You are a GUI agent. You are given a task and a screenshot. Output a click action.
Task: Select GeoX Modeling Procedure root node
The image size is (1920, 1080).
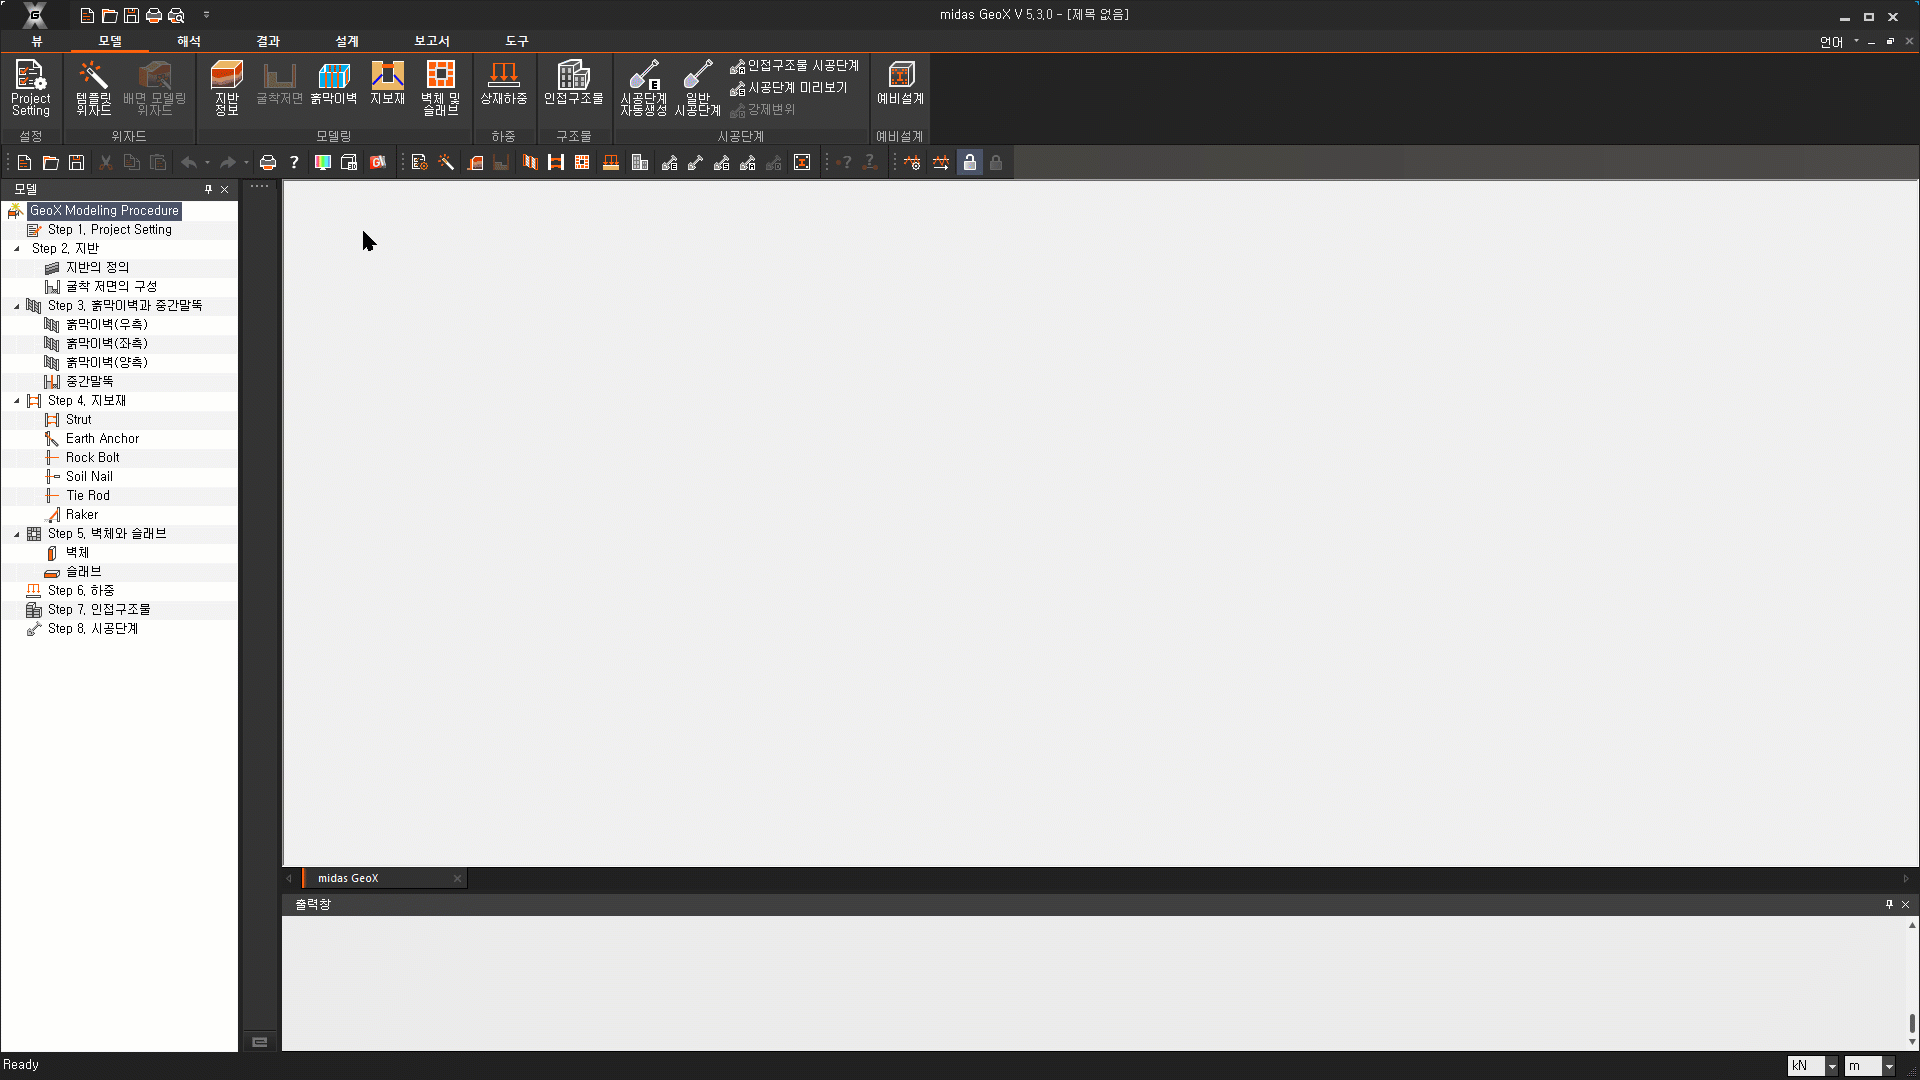[x=104, y=211]
